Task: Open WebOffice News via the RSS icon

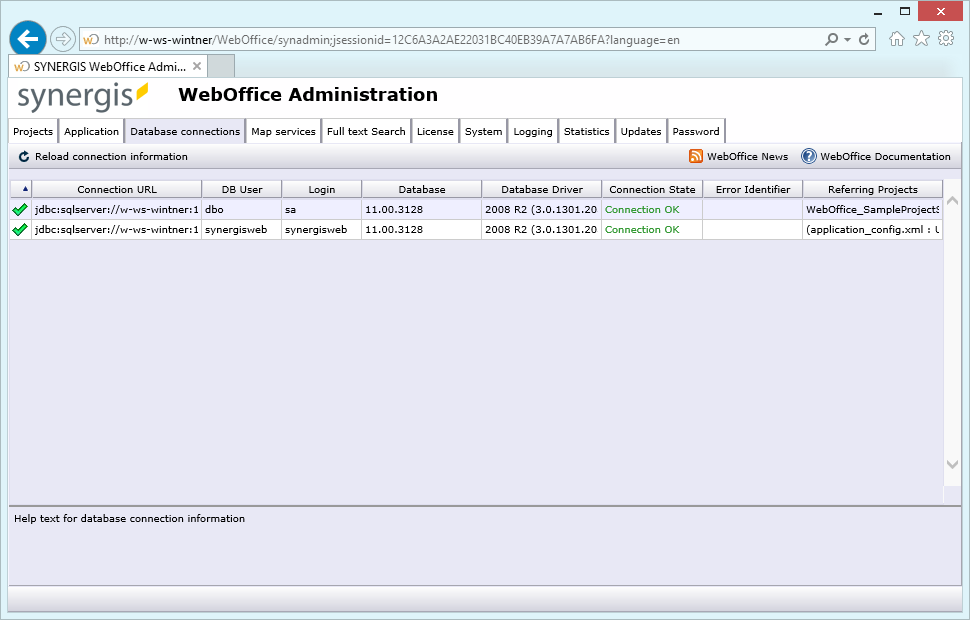Action: click(x=695, y=156)
